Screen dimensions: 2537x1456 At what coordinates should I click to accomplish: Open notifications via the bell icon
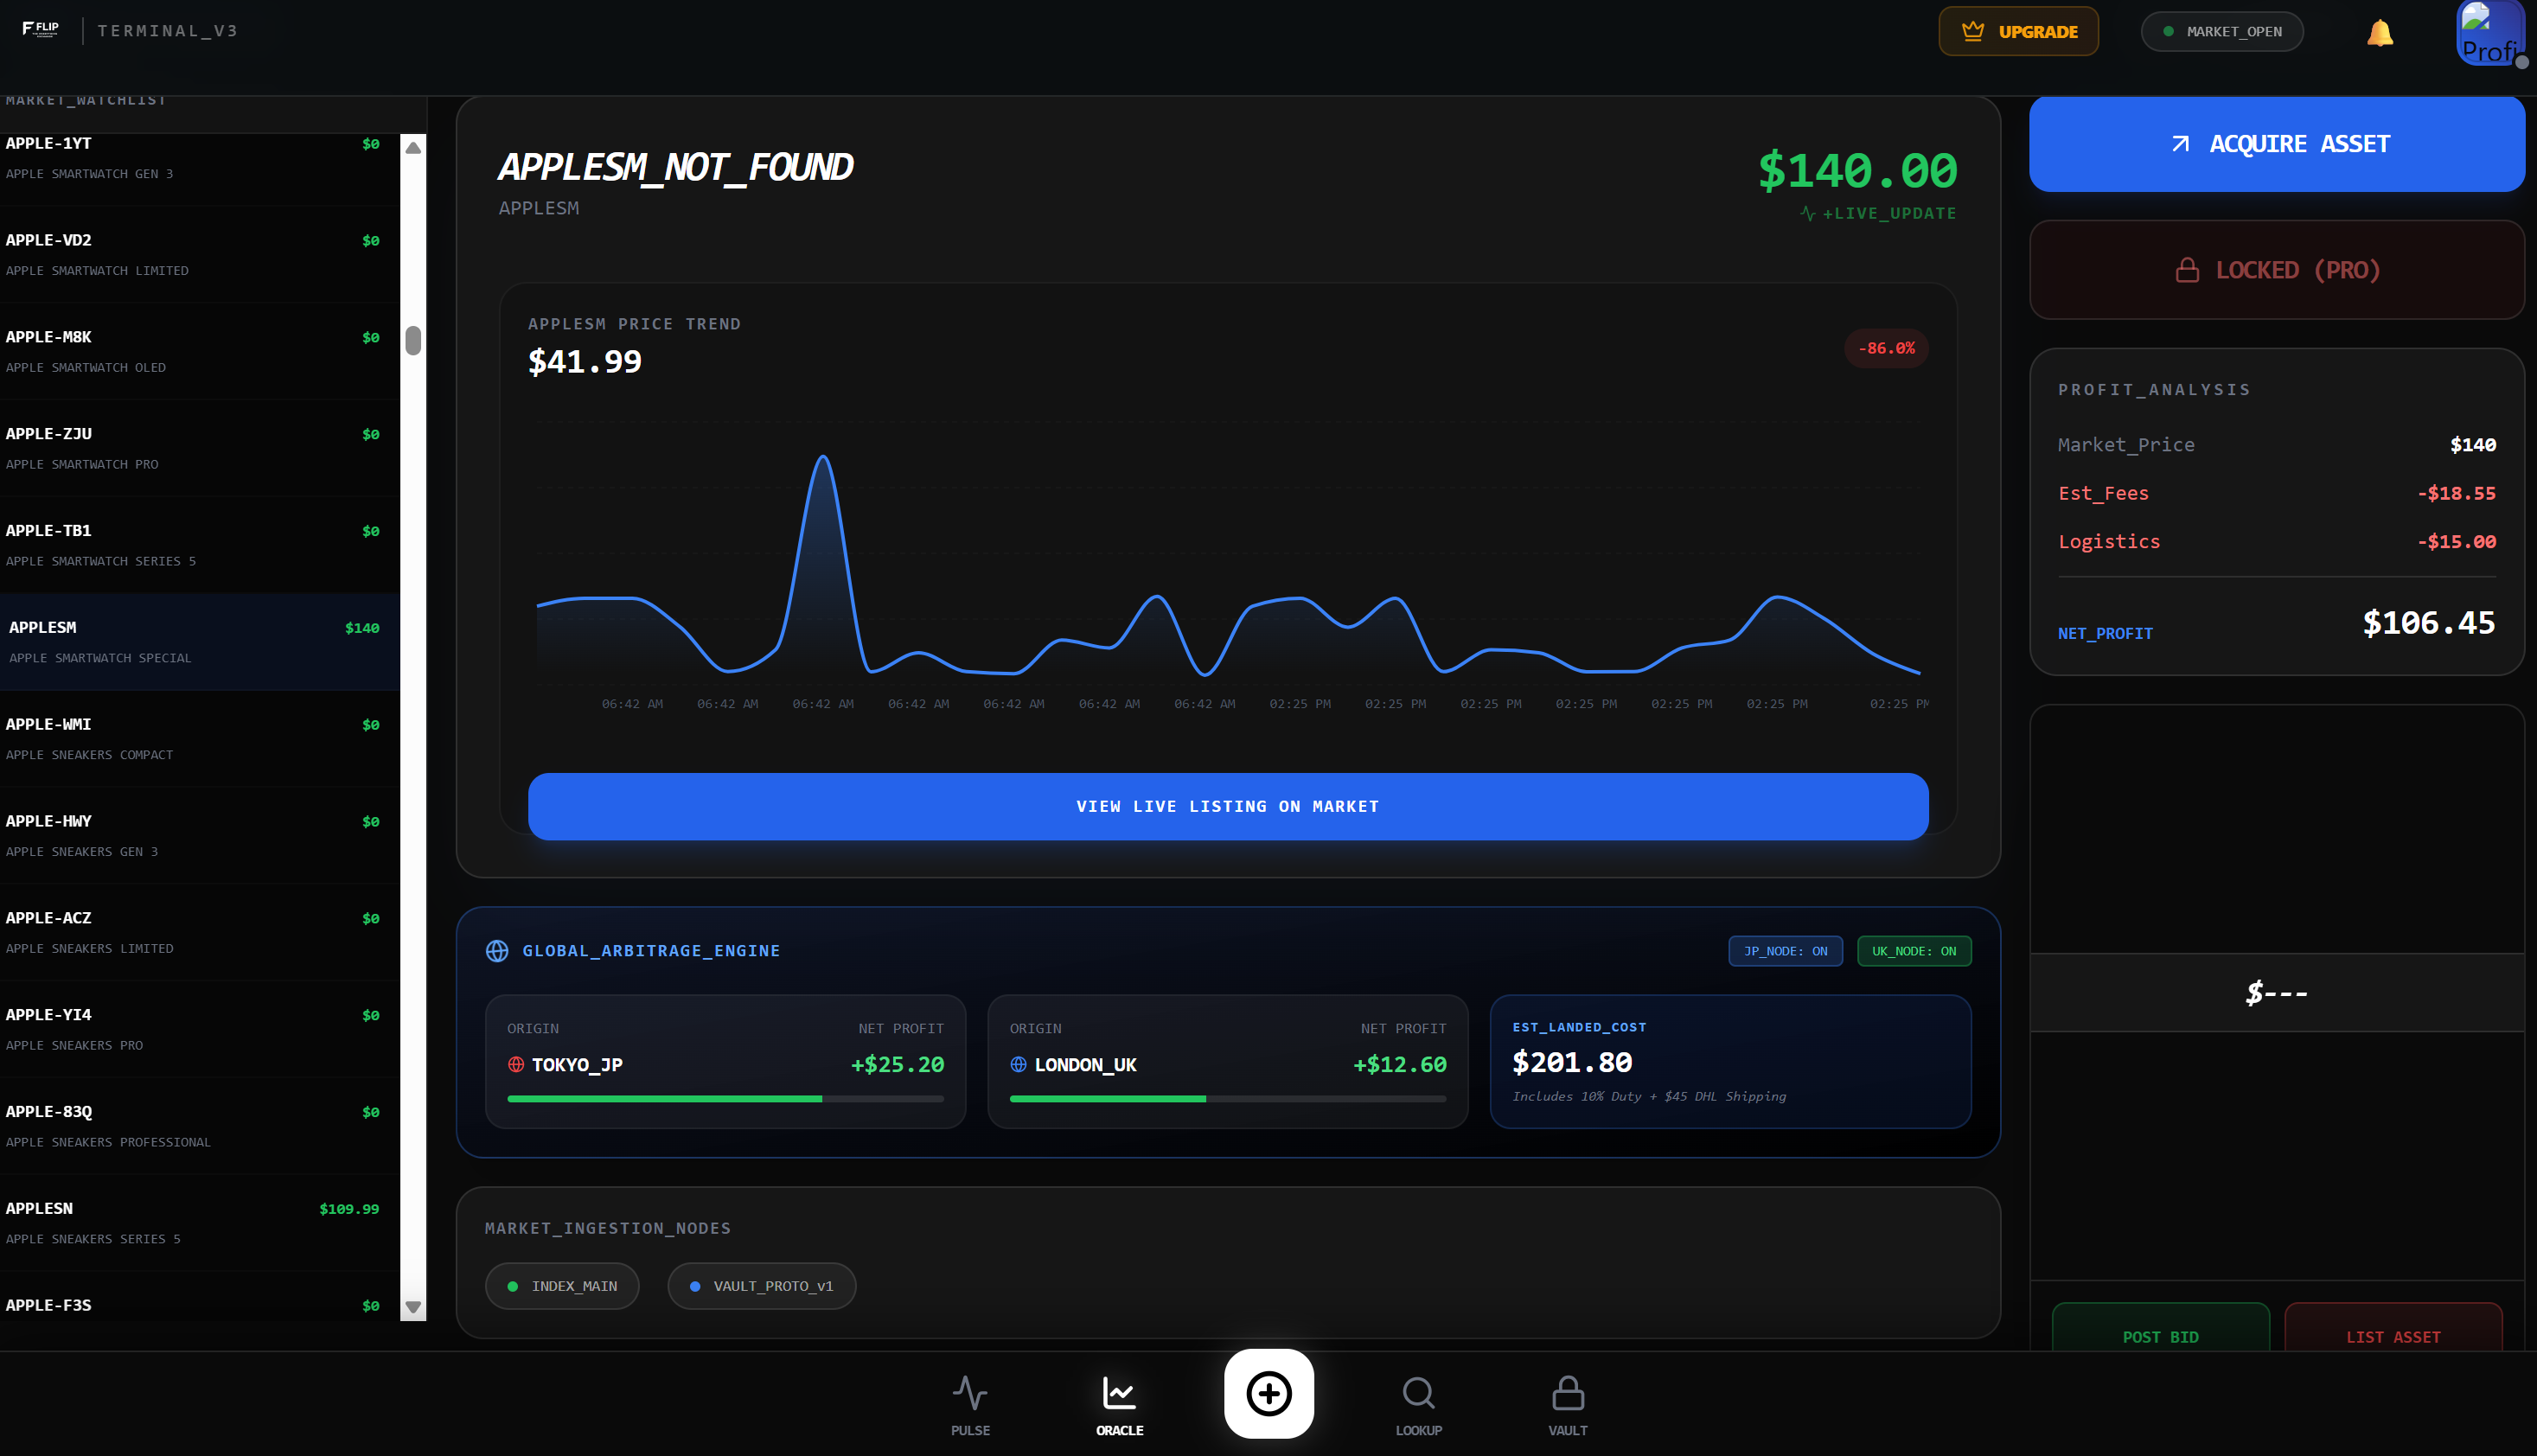click(2379, 31)
